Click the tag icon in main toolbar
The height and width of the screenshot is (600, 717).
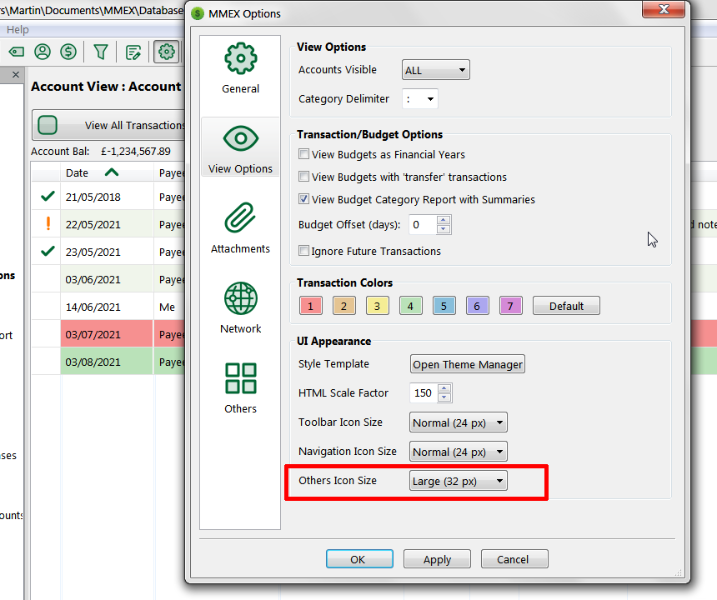tap(16, 52)
